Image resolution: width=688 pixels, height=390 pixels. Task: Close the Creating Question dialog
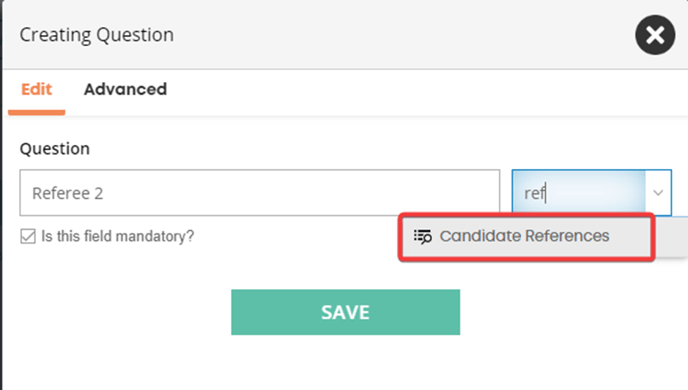point(655,35)
